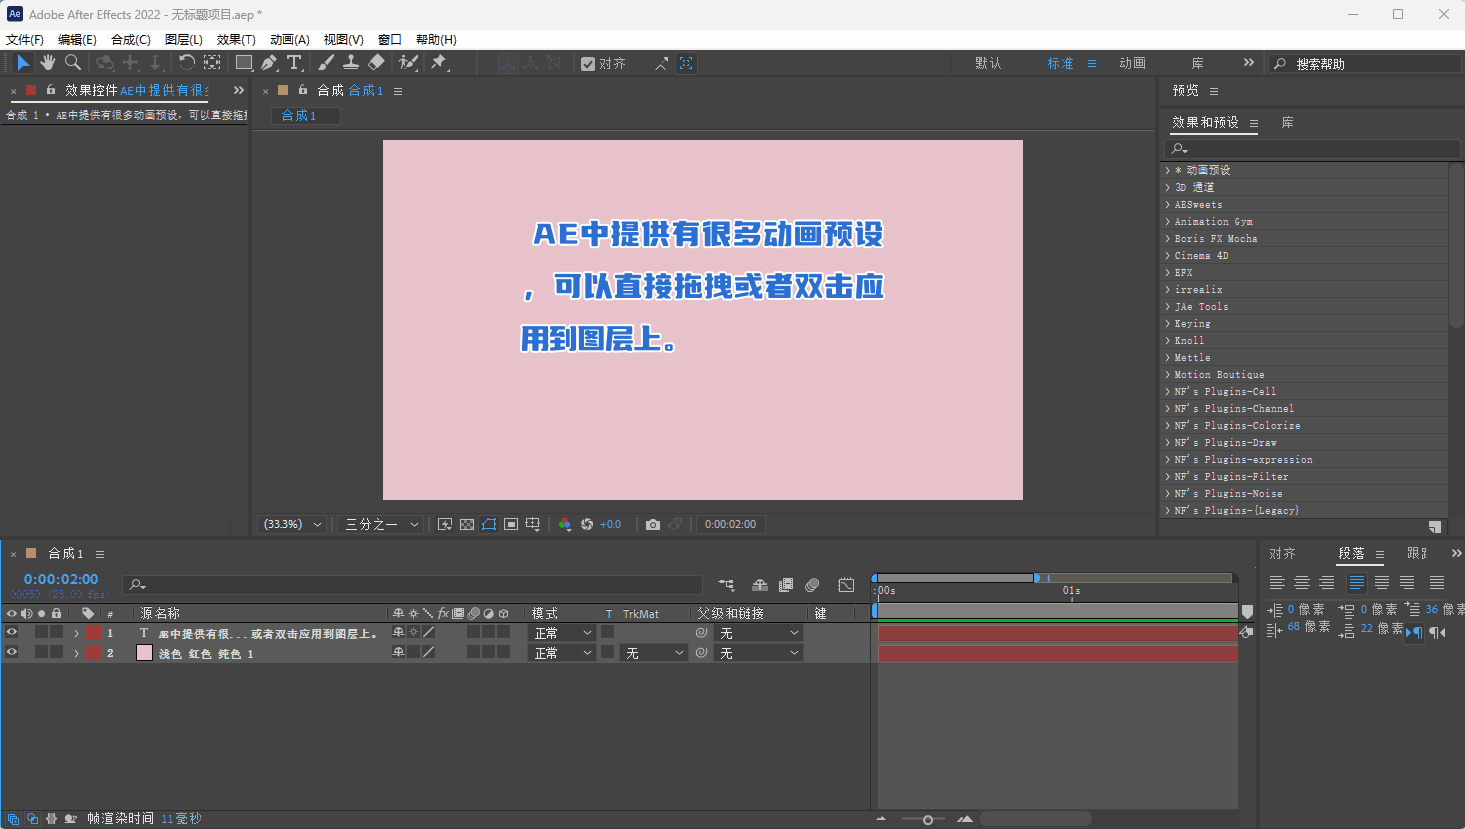Select the Rectangle shape tool
Viewport: 1465px width, 829px height.
pyautogui.click(x=243, y=63)
